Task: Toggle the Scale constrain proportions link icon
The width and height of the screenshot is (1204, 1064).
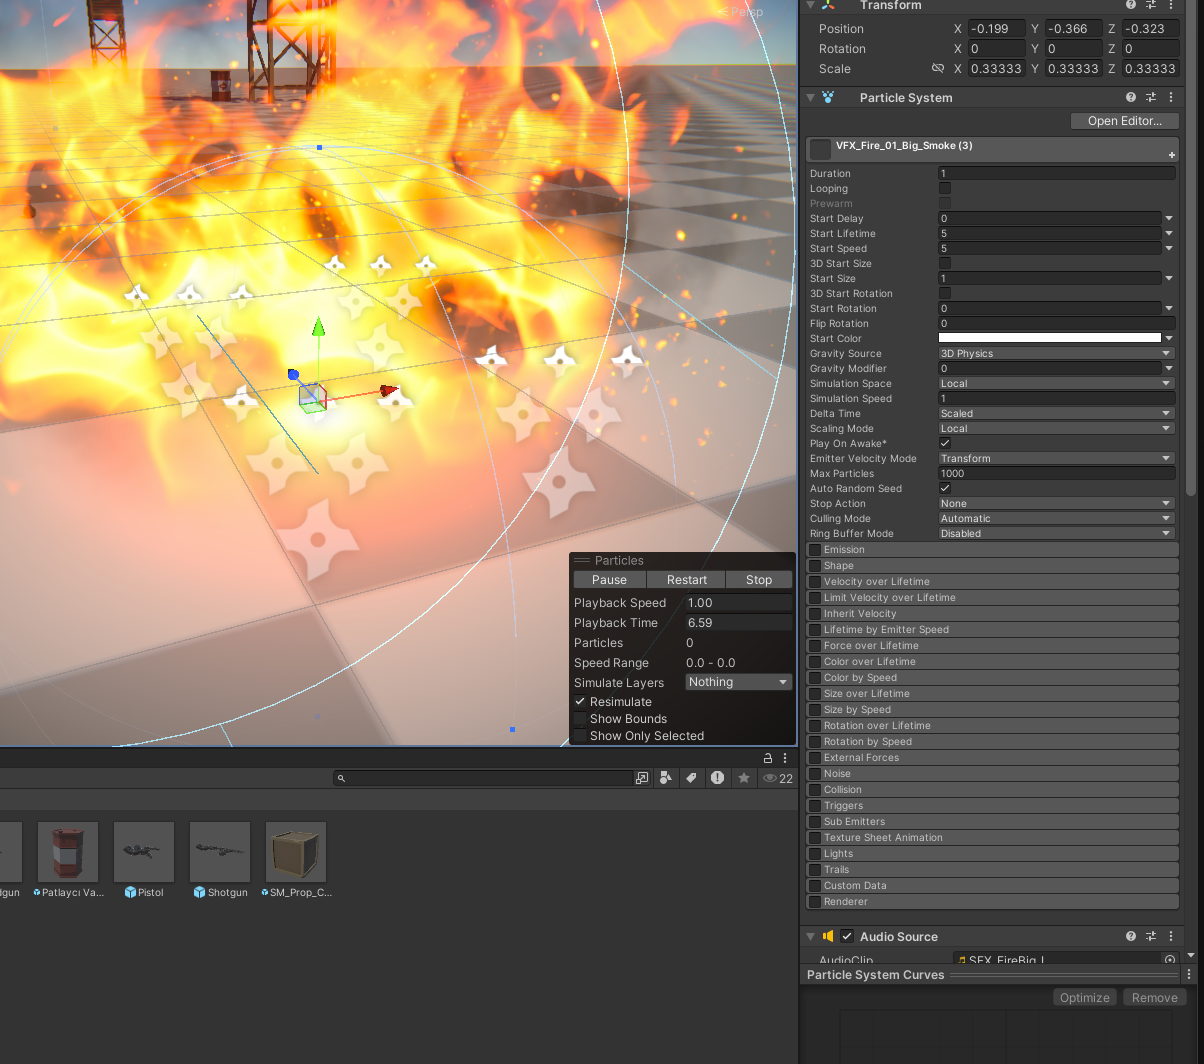Action: coord(937,69)
